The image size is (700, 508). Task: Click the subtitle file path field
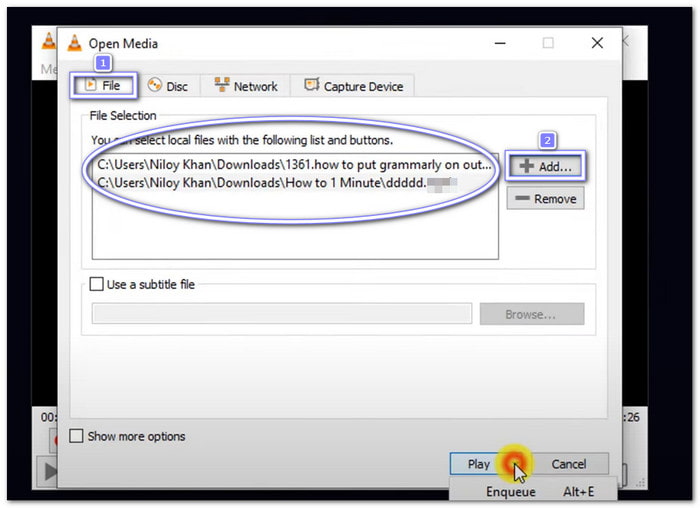[282, 313]
